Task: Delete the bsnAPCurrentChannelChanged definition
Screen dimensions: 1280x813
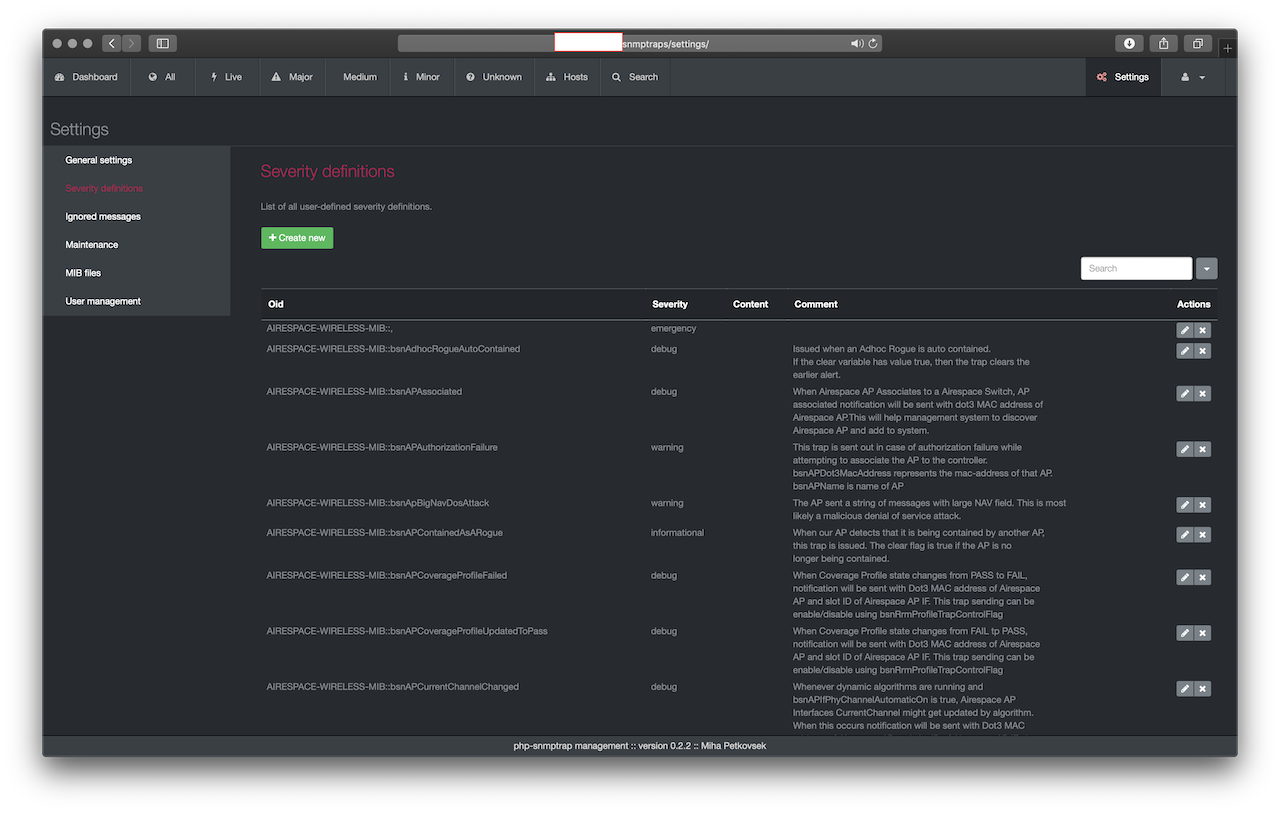Action: 1203,689
